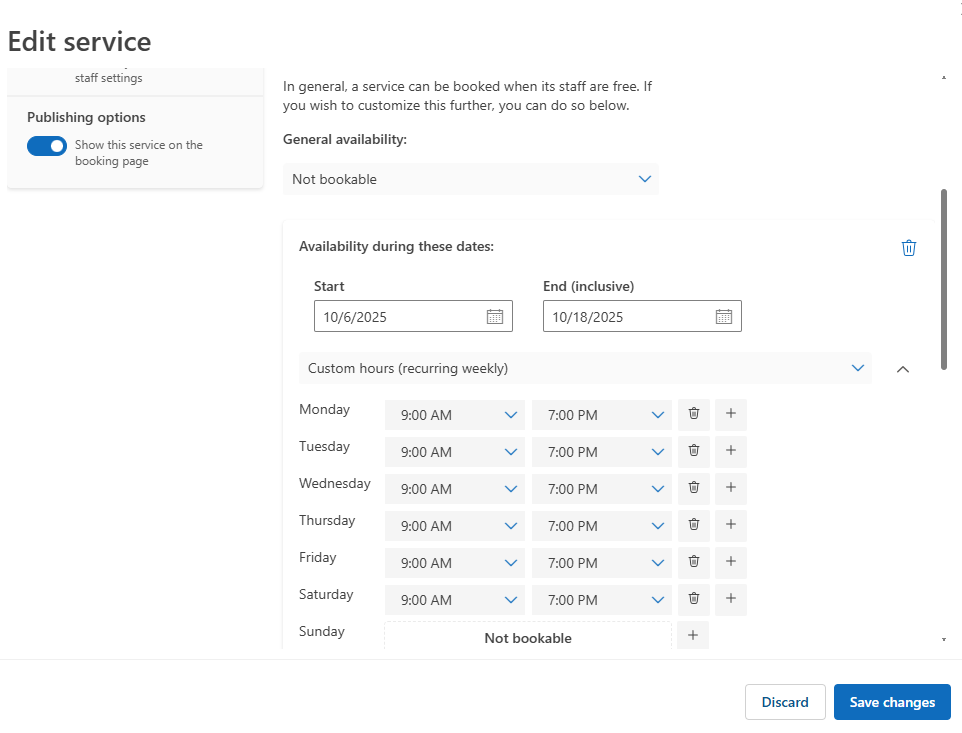Click the Start date input field

pos(400,317)
